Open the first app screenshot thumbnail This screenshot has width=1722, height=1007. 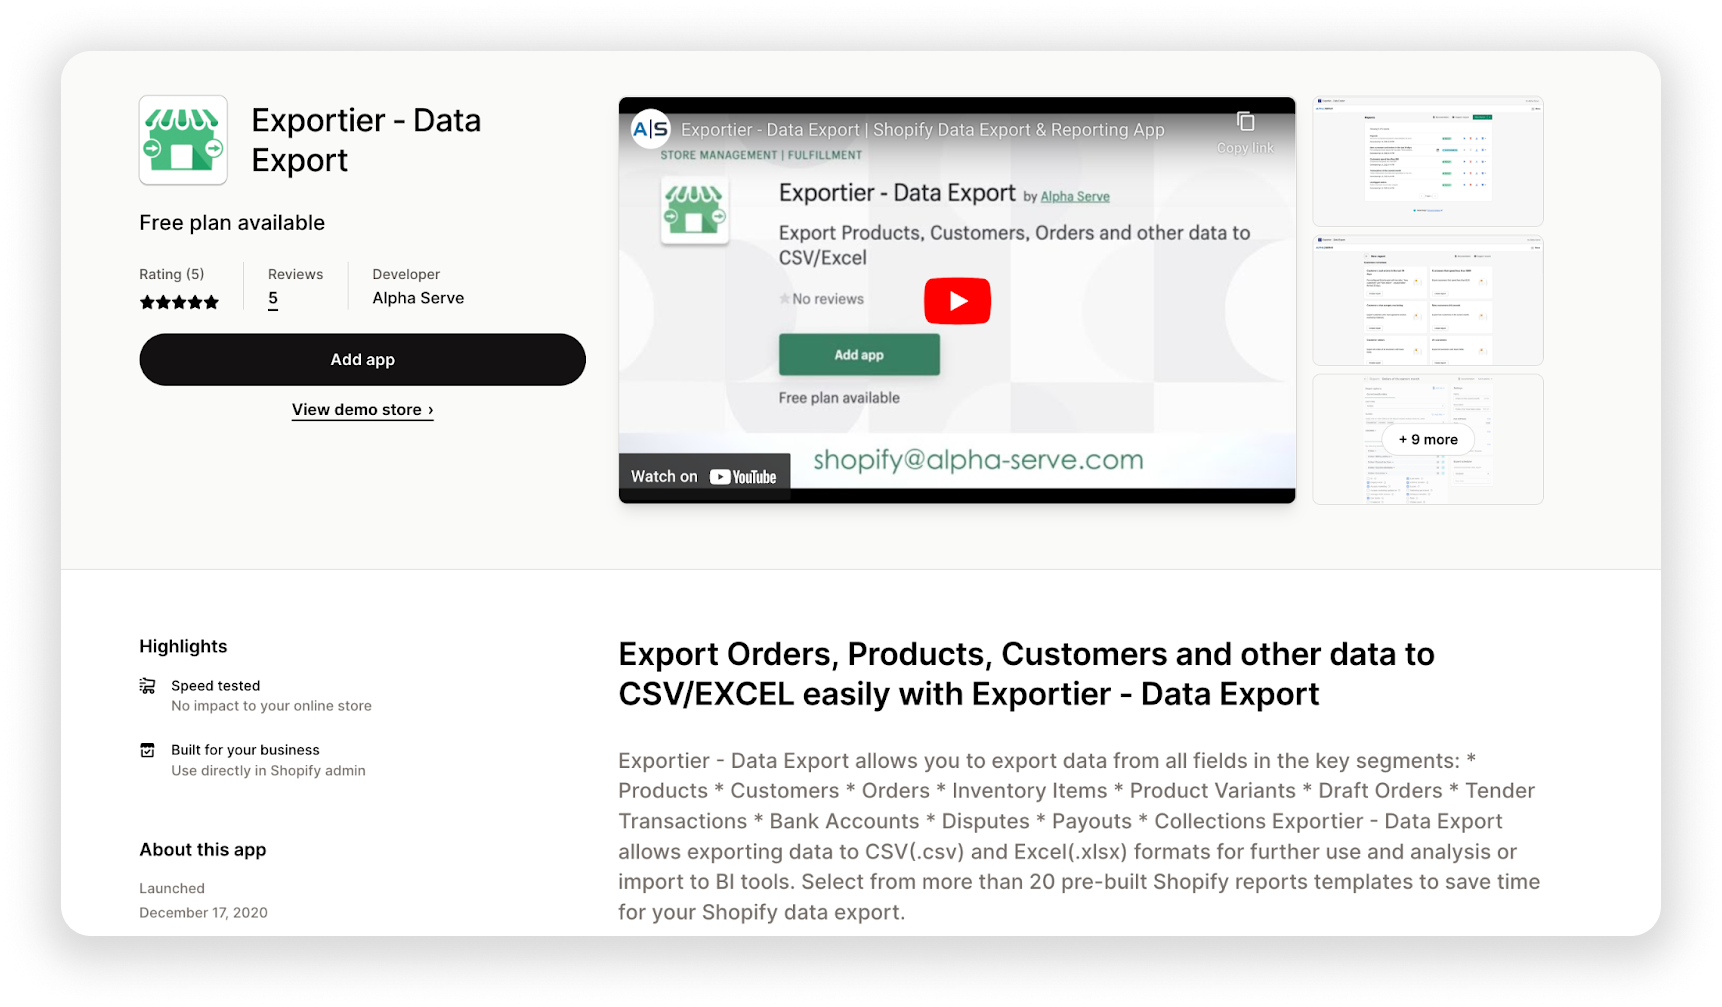pos(1427,161)
